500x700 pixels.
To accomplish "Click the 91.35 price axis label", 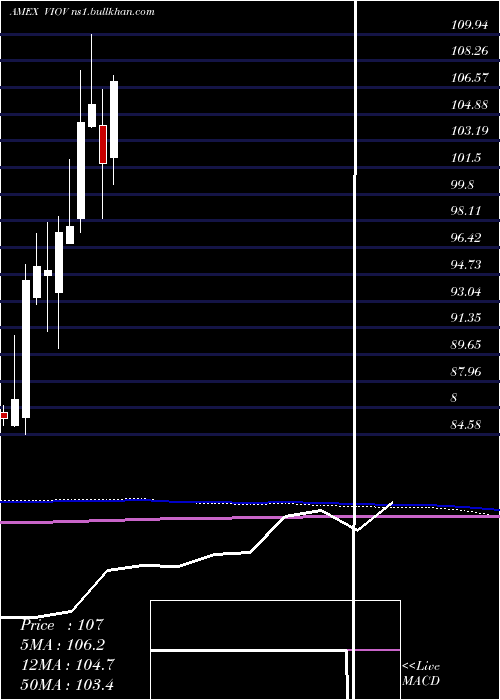I will tap(466, 317).
